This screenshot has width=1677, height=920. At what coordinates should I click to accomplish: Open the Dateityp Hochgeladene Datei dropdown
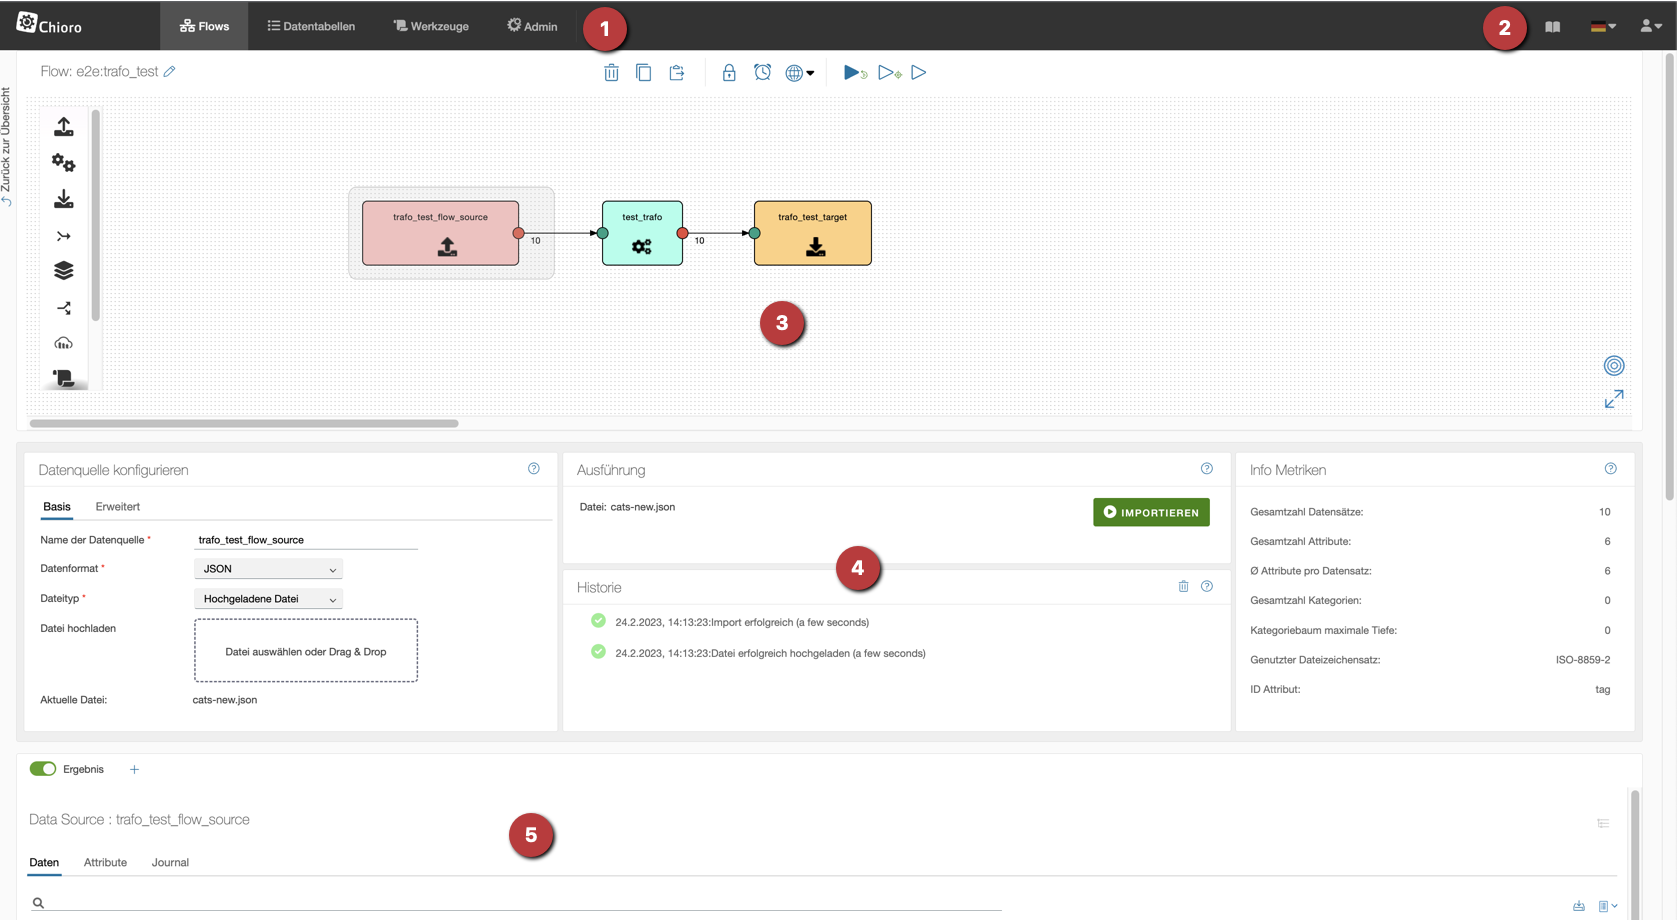(x=268, y=599)
